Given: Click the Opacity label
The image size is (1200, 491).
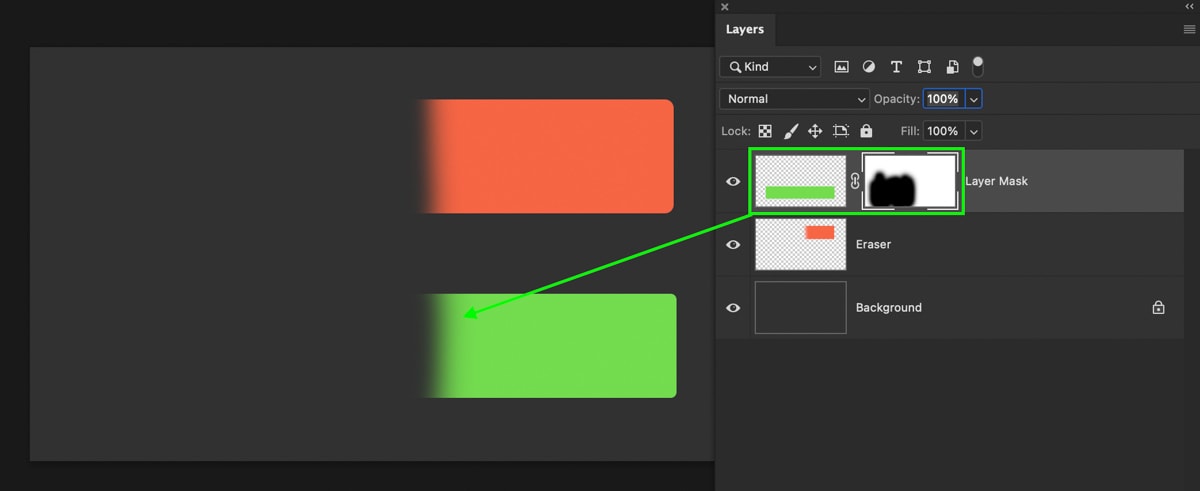Looking at the screenshot, I should 896,99.
